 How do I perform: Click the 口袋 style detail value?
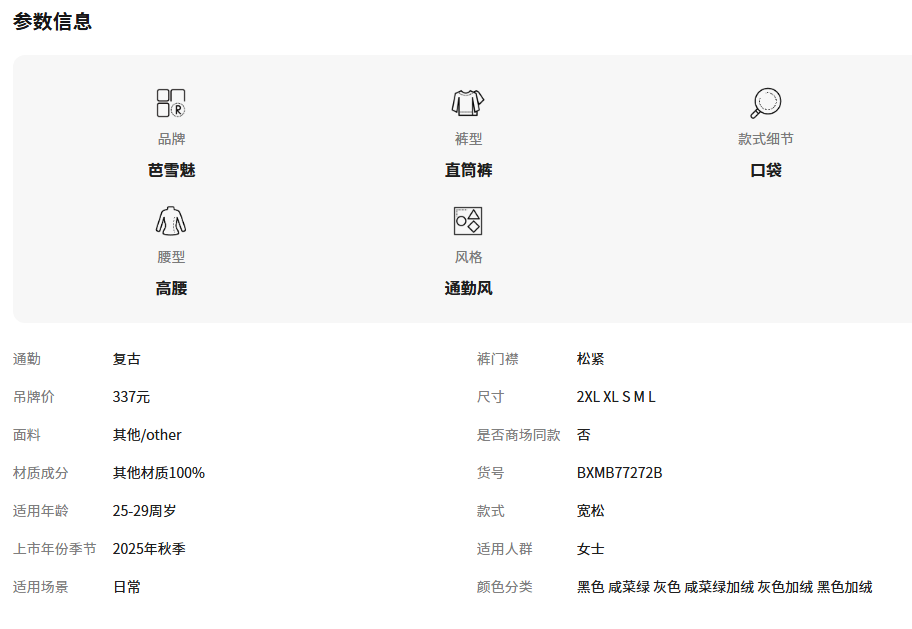765,170
